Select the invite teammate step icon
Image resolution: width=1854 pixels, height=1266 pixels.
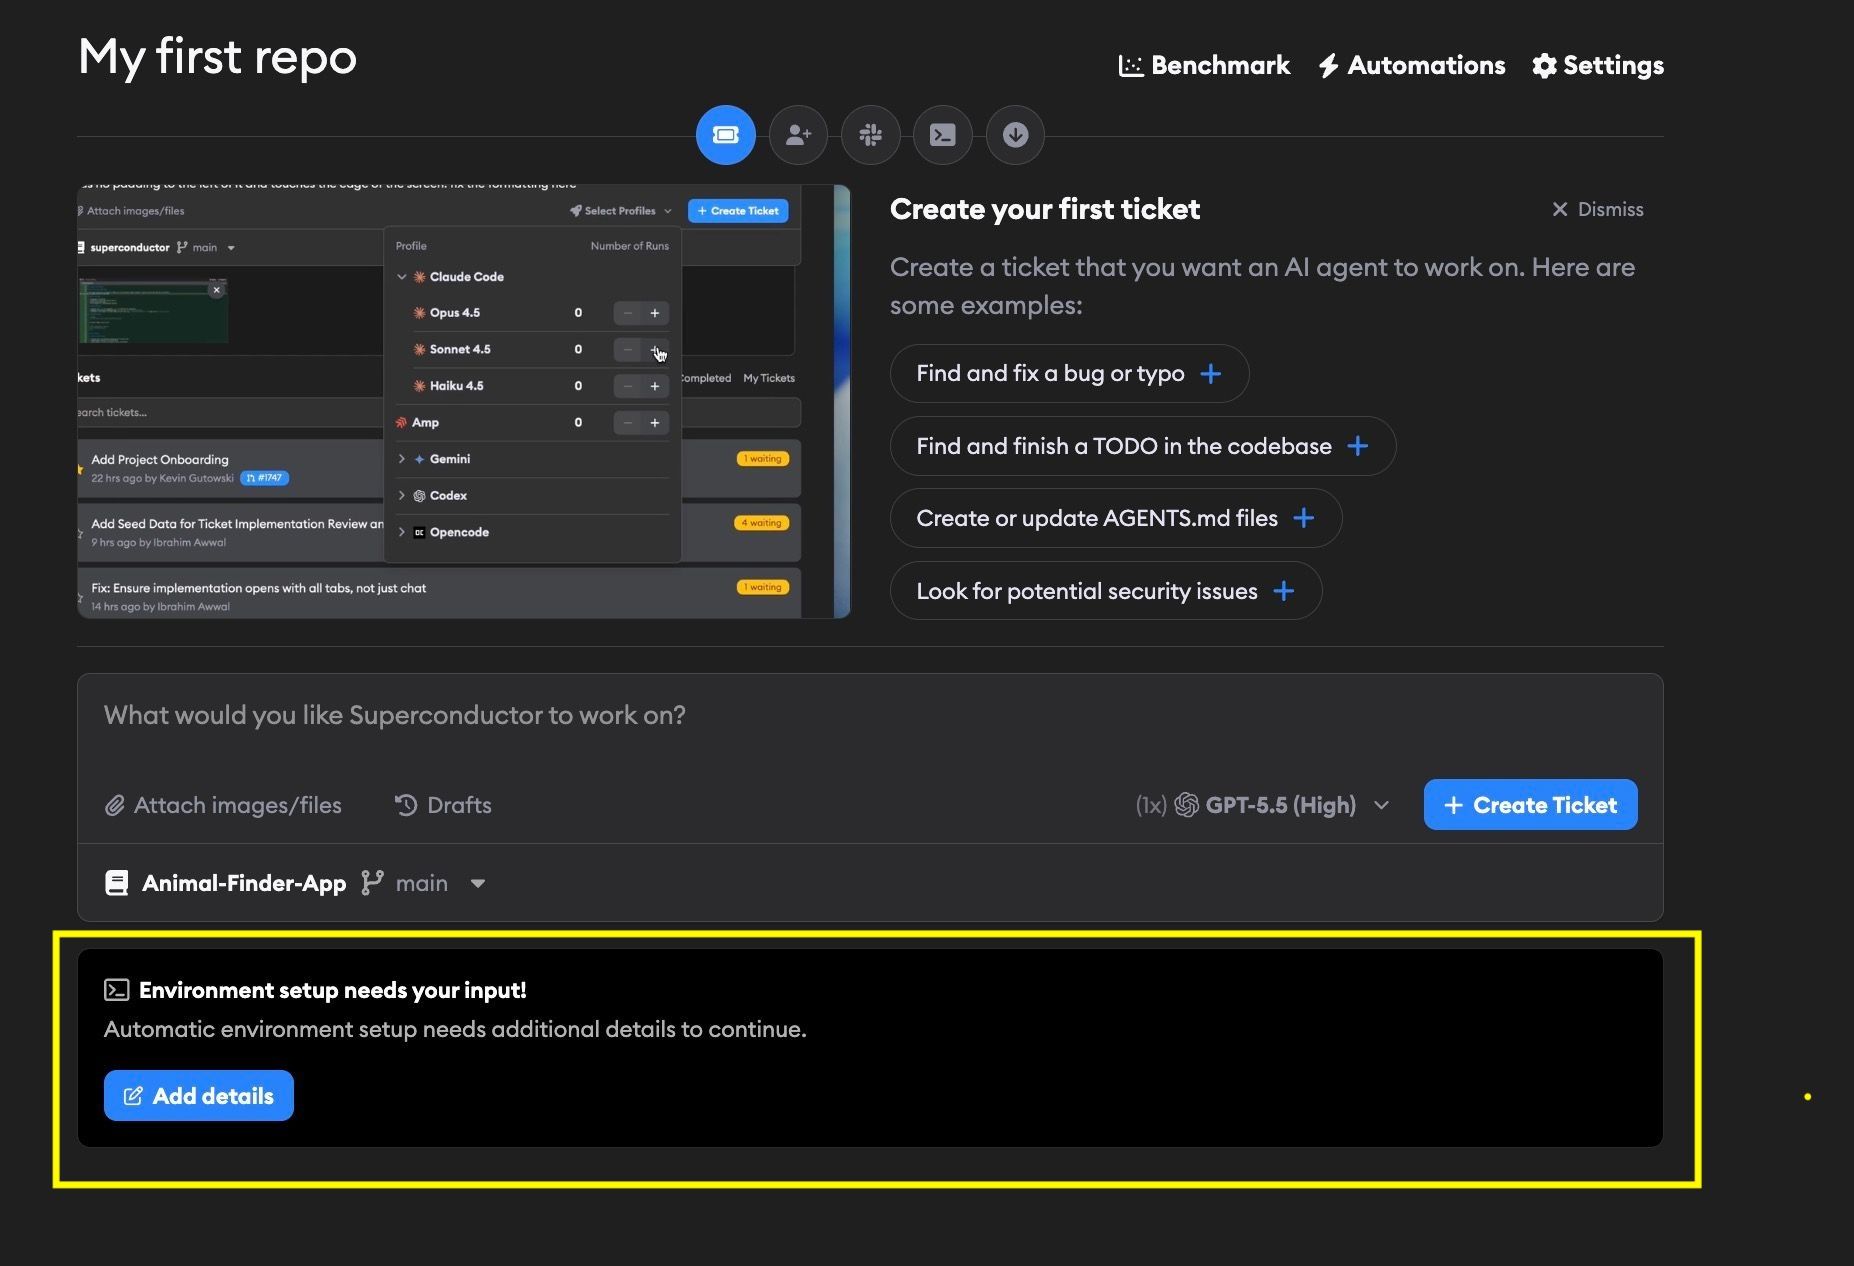click(x=798, y=135)
